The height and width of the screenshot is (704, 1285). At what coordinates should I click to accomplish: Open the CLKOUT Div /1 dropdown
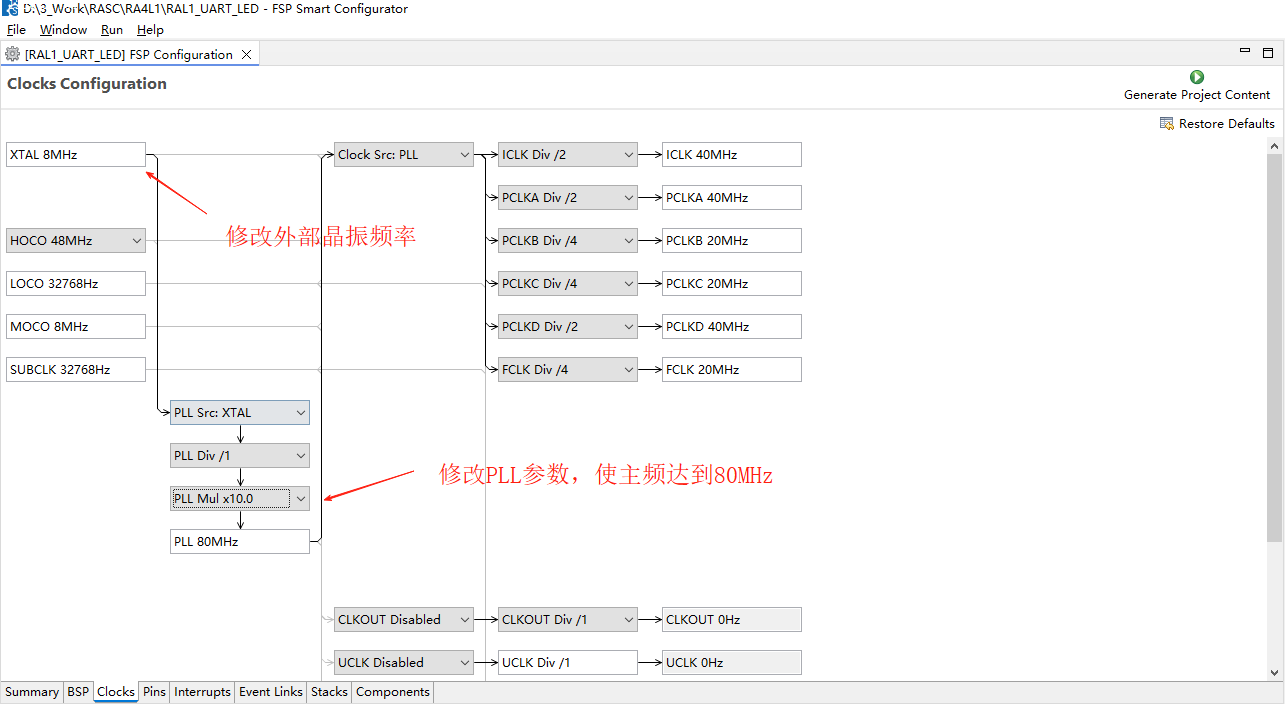point(568,620)
